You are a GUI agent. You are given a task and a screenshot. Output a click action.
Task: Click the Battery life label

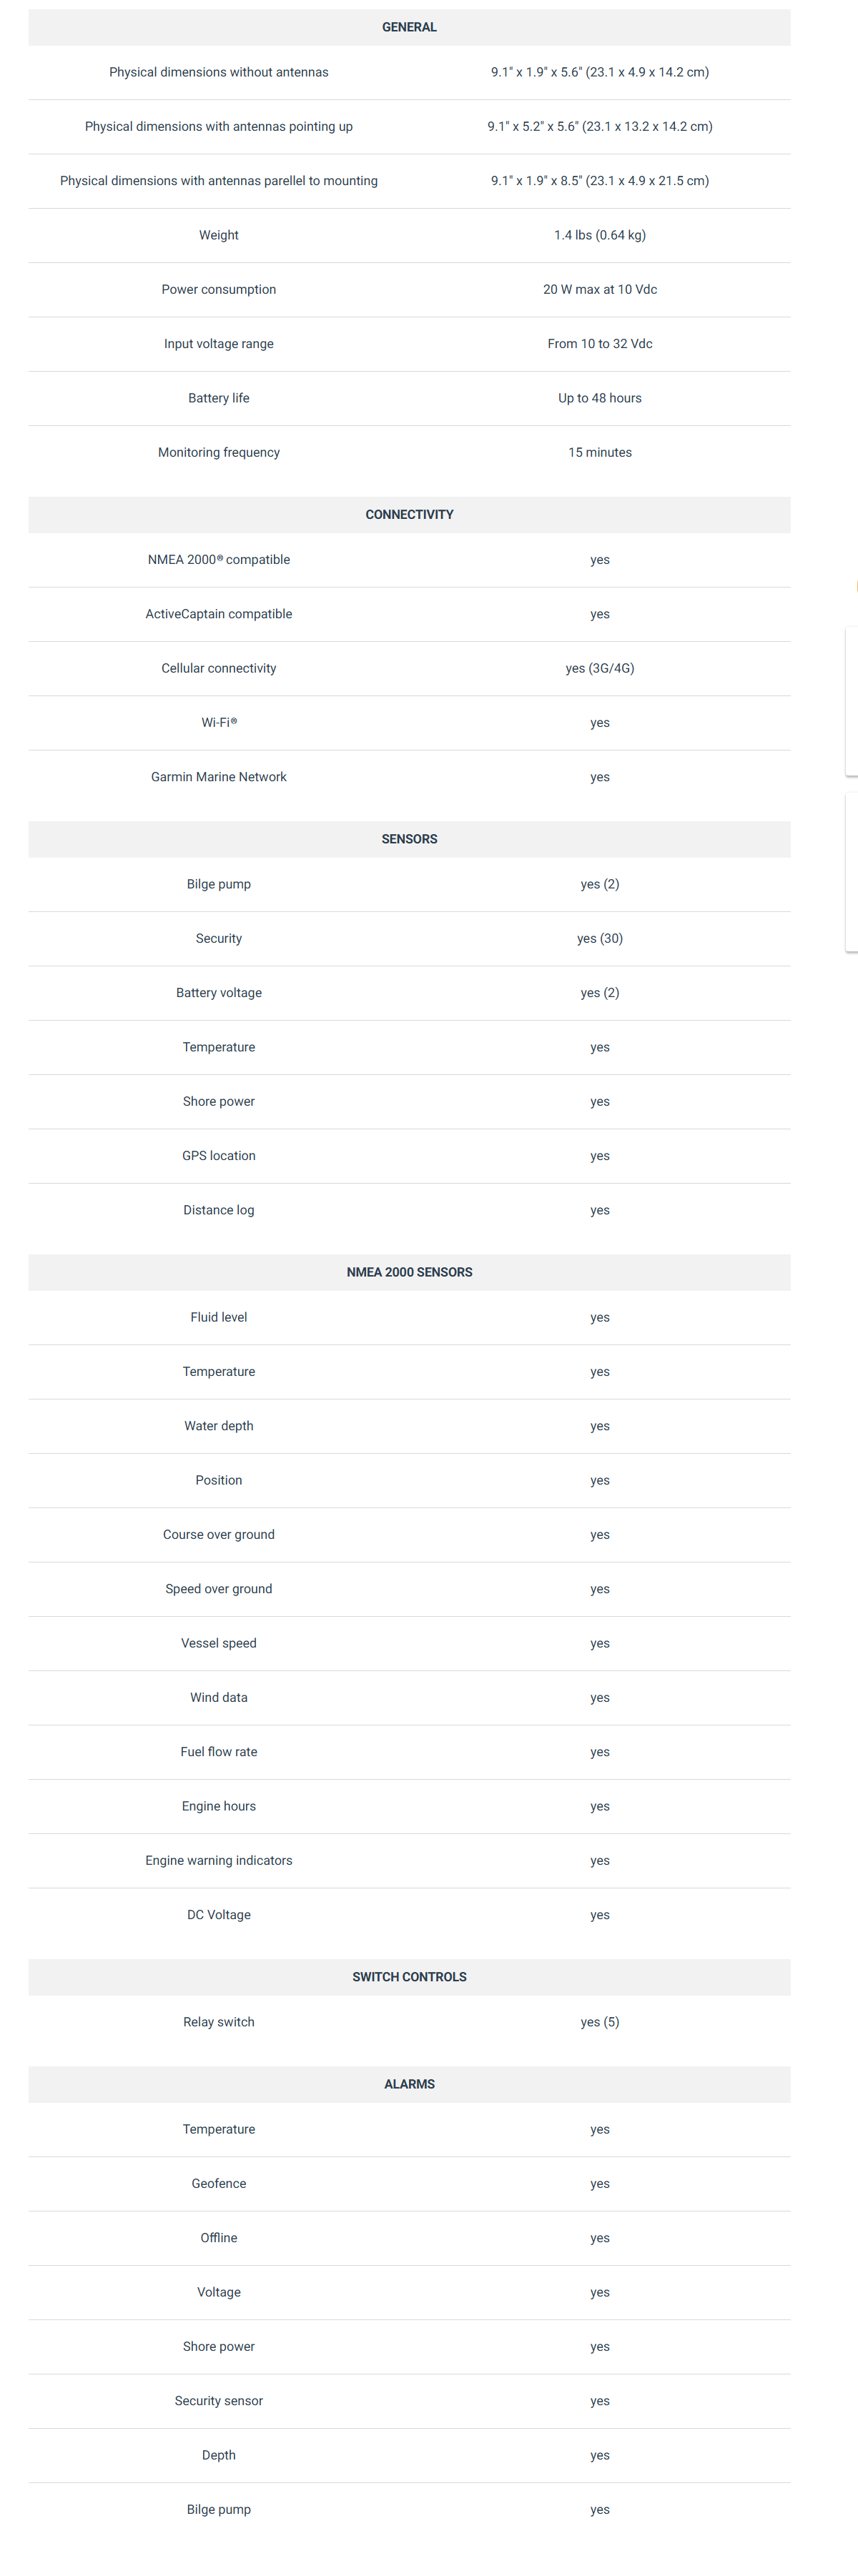[219, 398]
